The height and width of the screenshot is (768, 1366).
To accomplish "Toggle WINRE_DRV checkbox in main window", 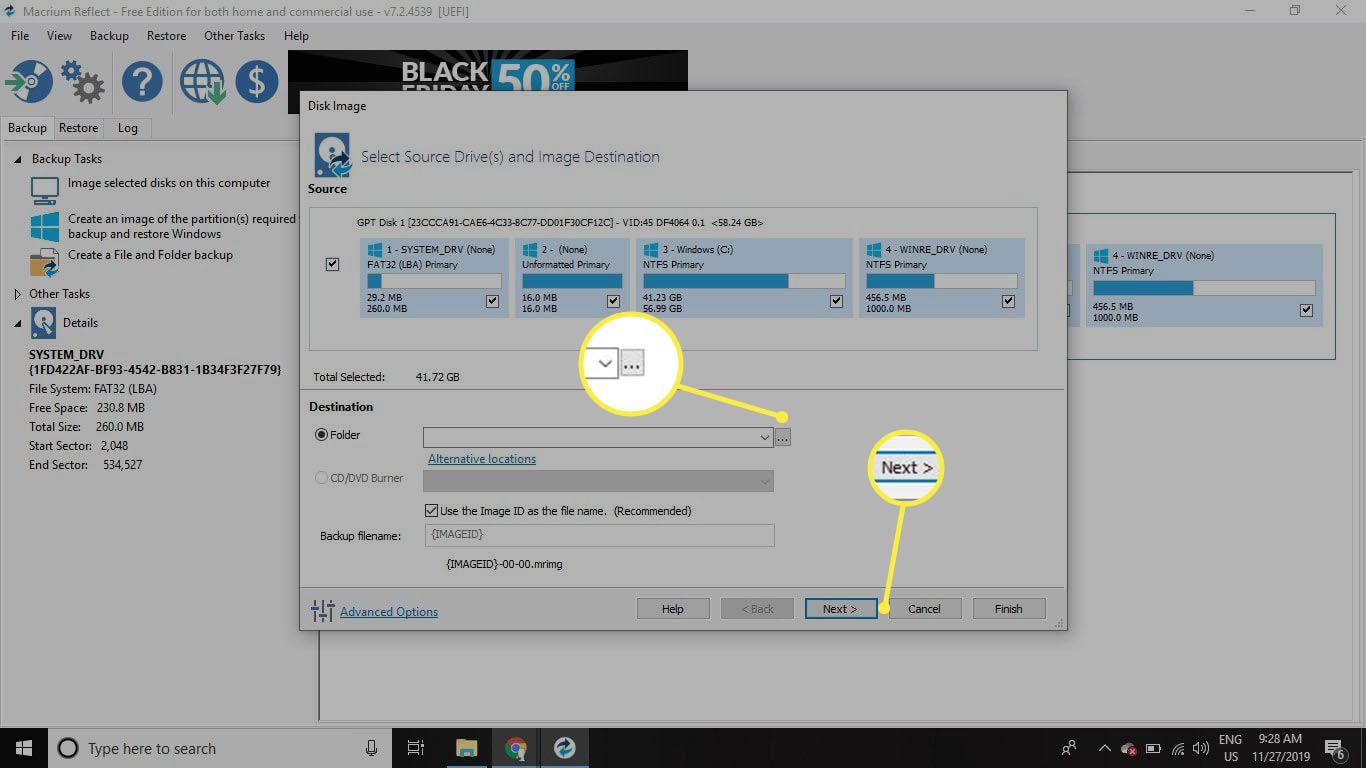I will tap(1306, 311).
